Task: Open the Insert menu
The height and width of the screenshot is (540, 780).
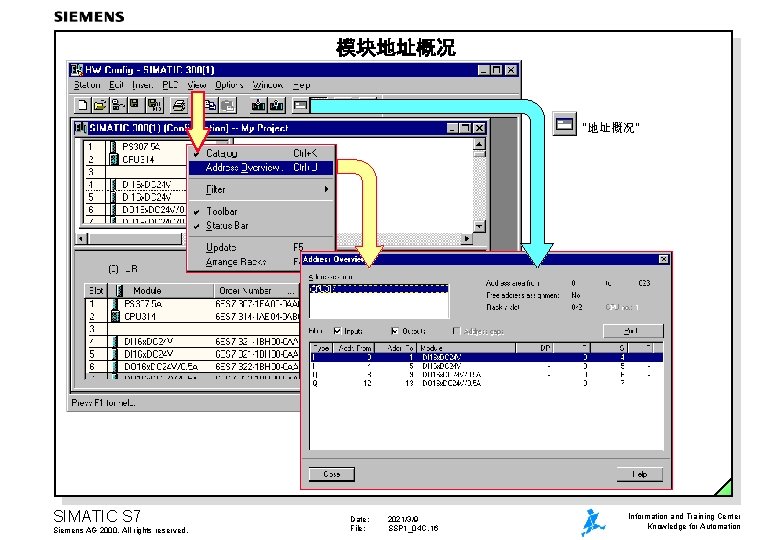Action: (143, 85)
